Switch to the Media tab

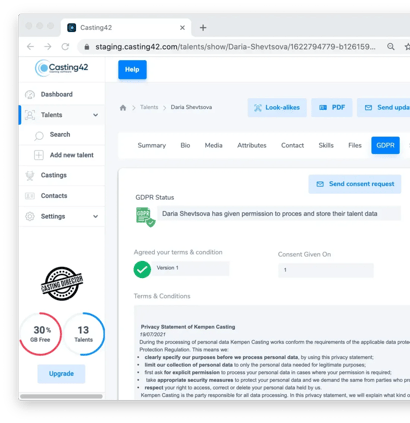click(214, 145)
